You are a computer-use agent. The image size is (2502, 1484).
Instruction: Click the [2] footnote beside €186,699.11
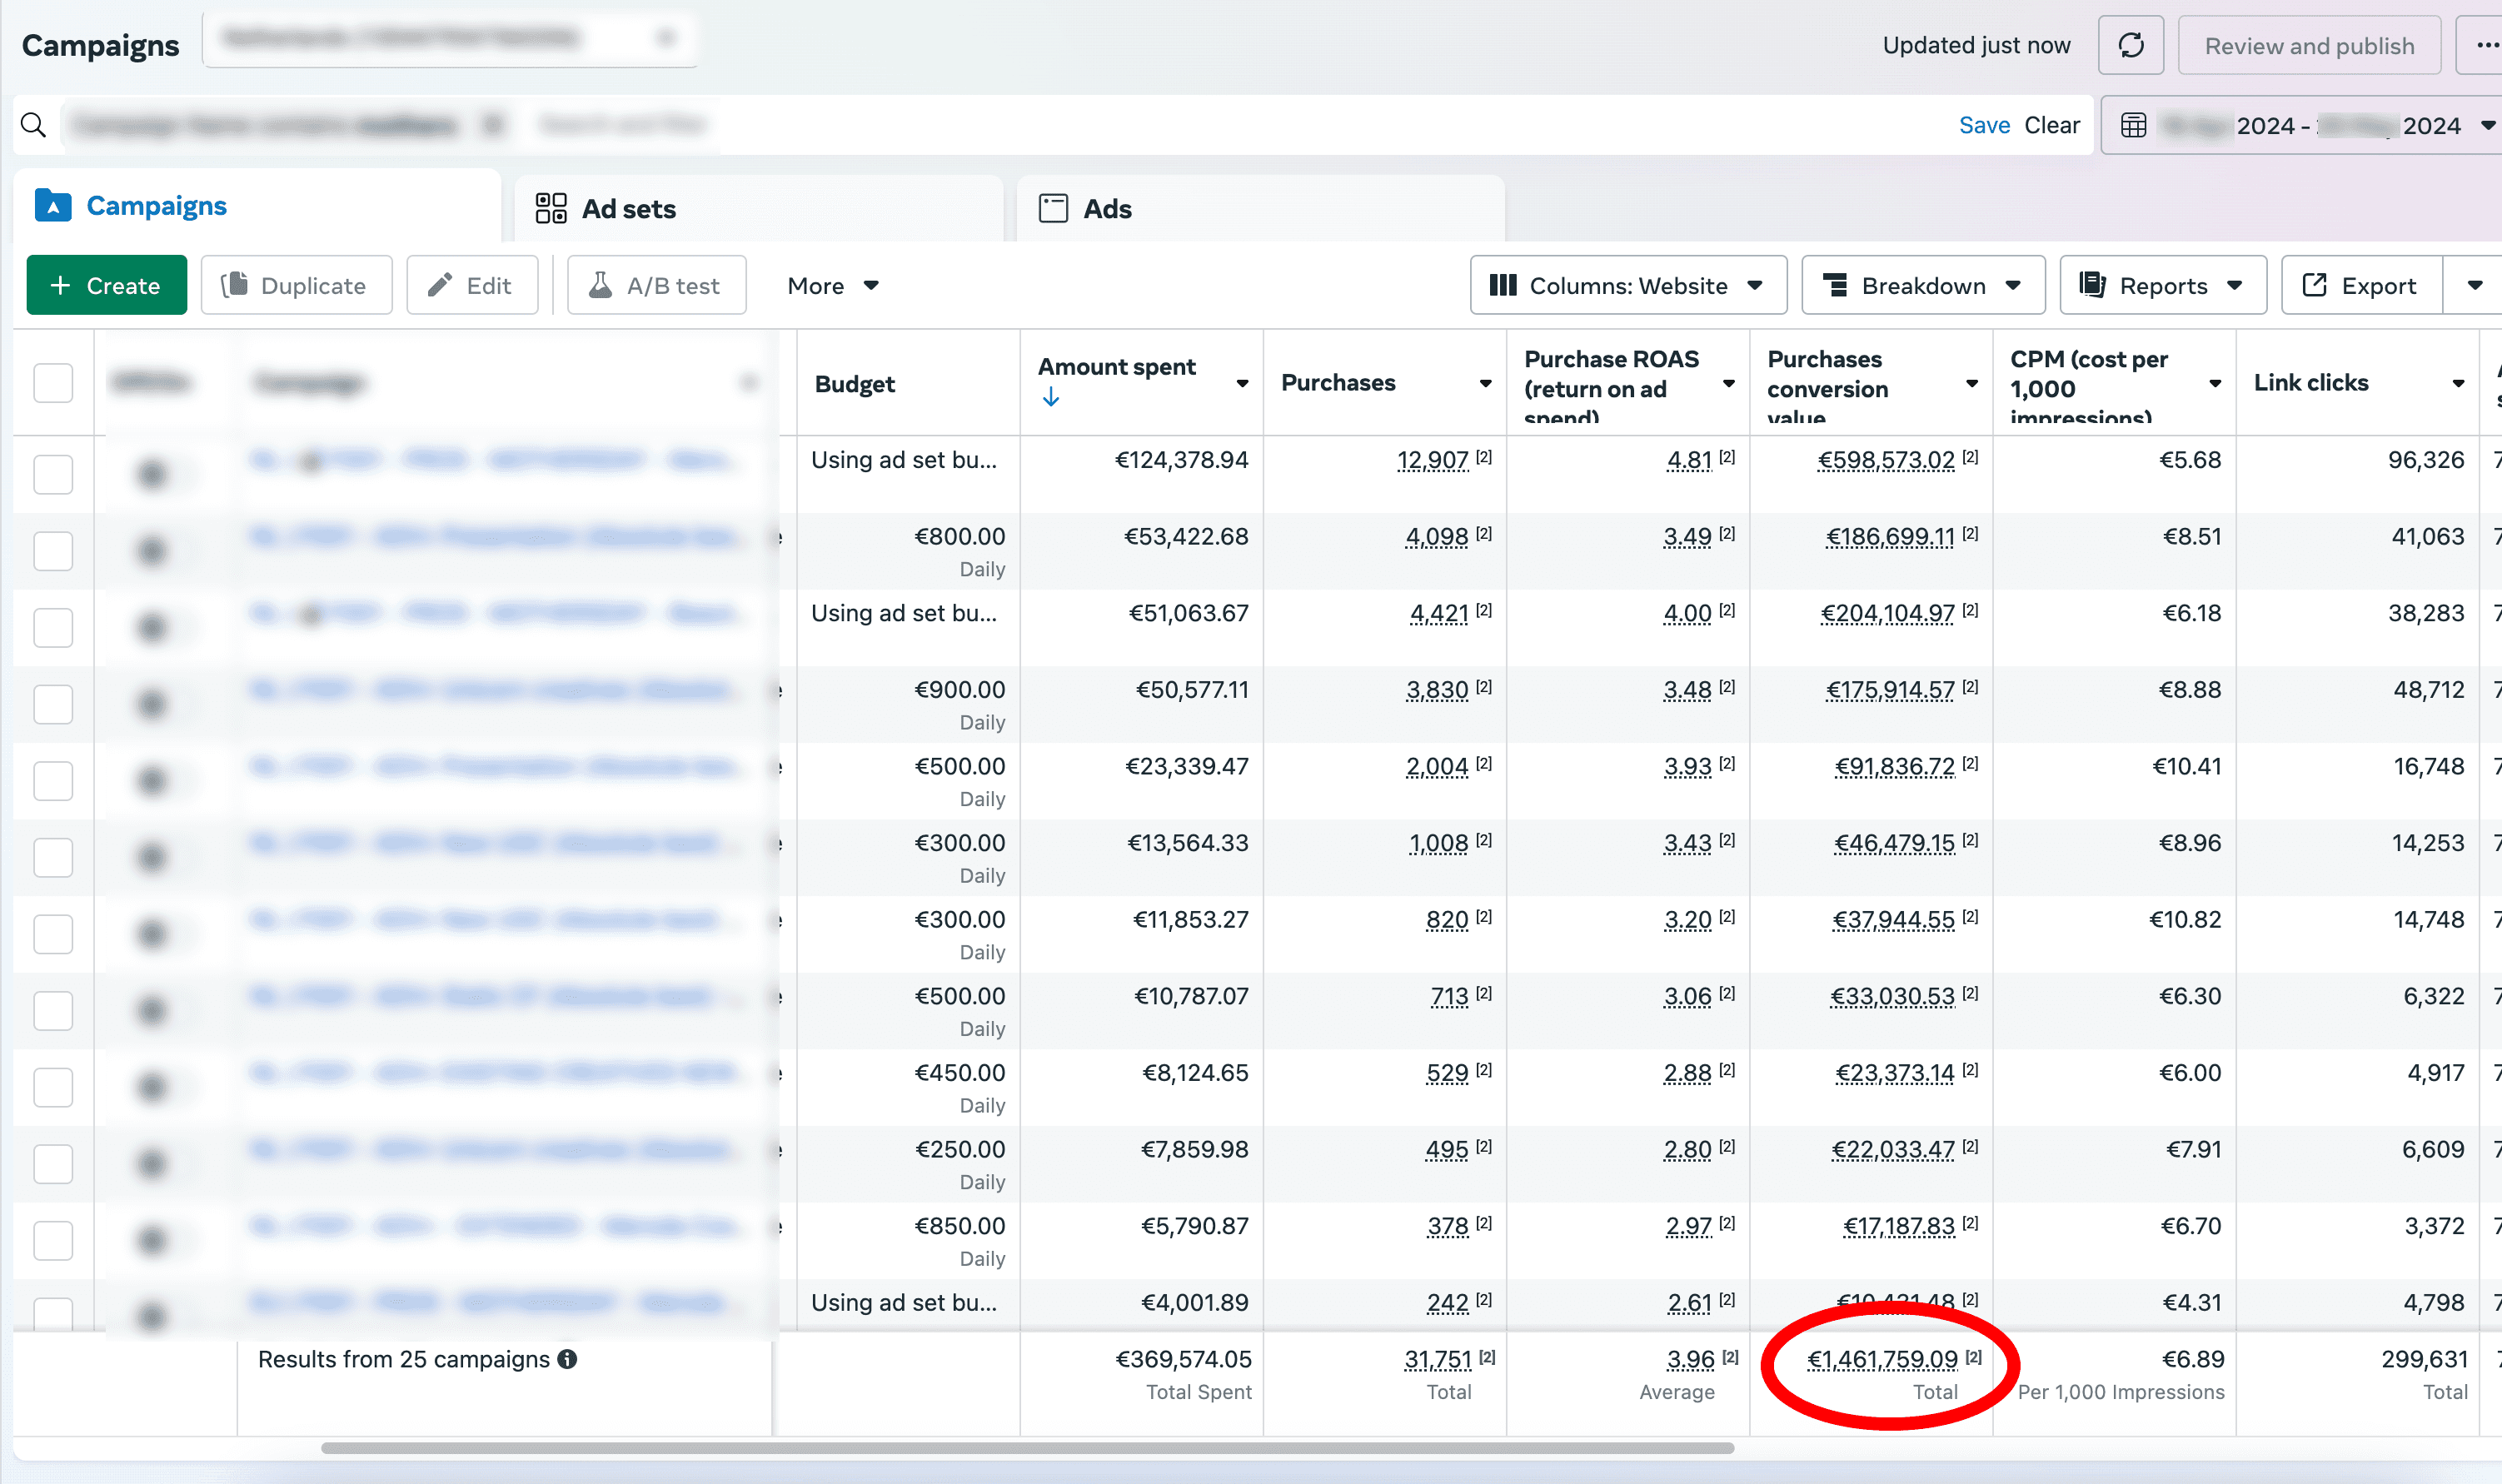[1970, 534]
